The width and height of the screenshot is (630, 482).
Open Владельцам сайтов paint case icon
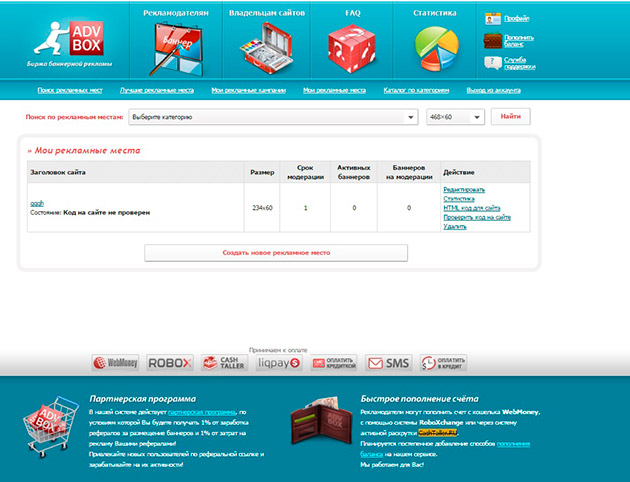click(266, 48)
